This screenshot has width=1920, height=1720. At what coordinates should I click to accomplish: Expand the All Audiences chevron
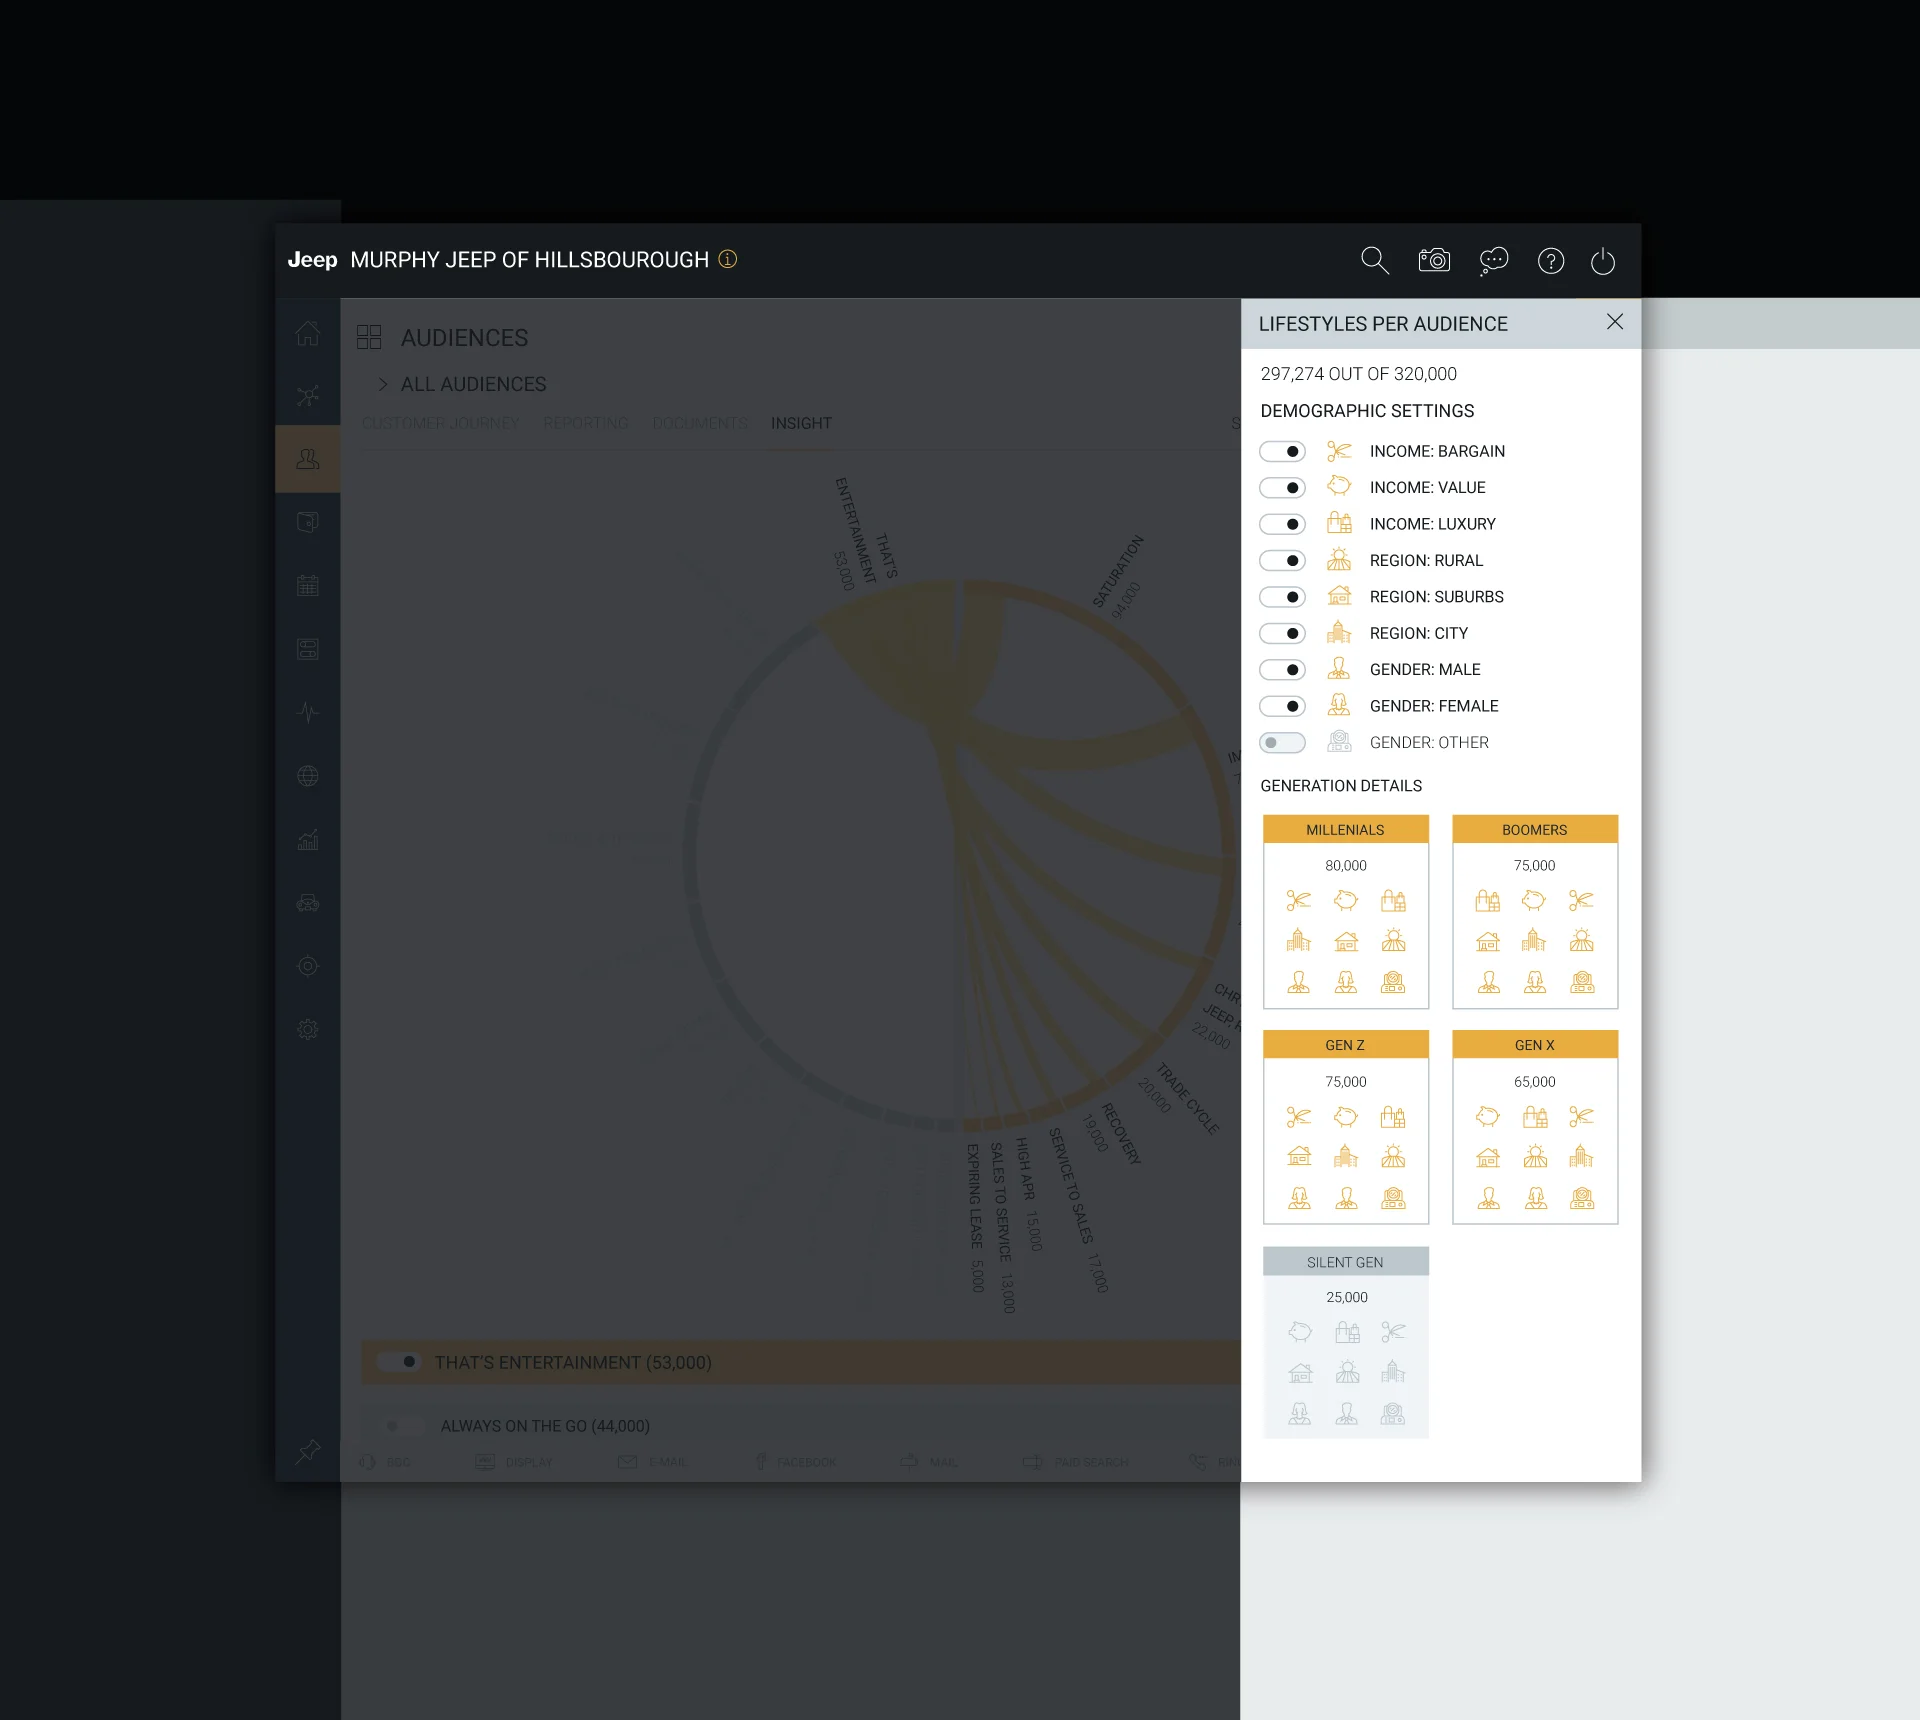(x=383, y=384)
